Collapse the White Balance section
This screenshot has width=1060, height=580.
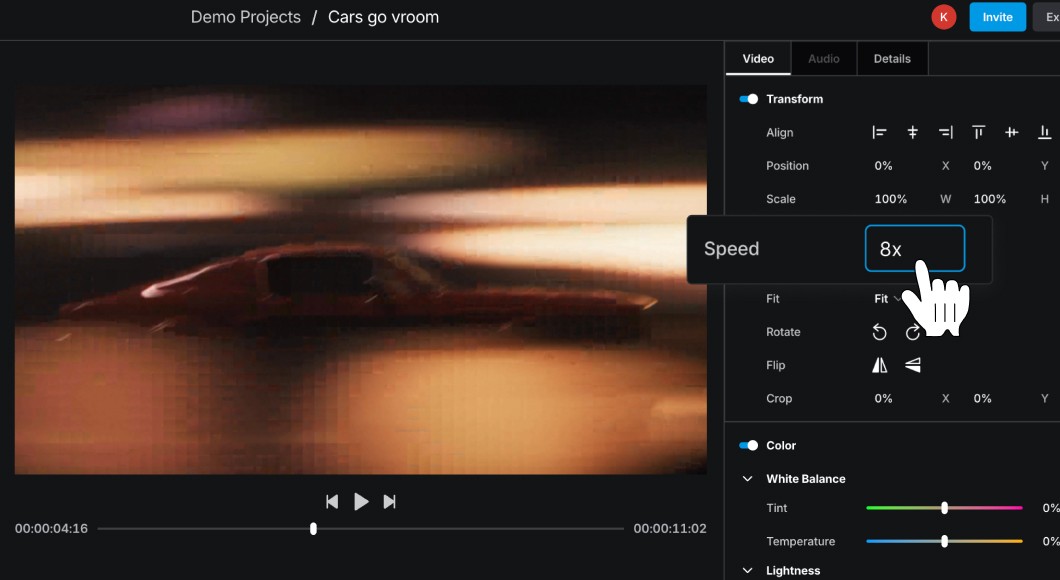click(x=748, y=479)
